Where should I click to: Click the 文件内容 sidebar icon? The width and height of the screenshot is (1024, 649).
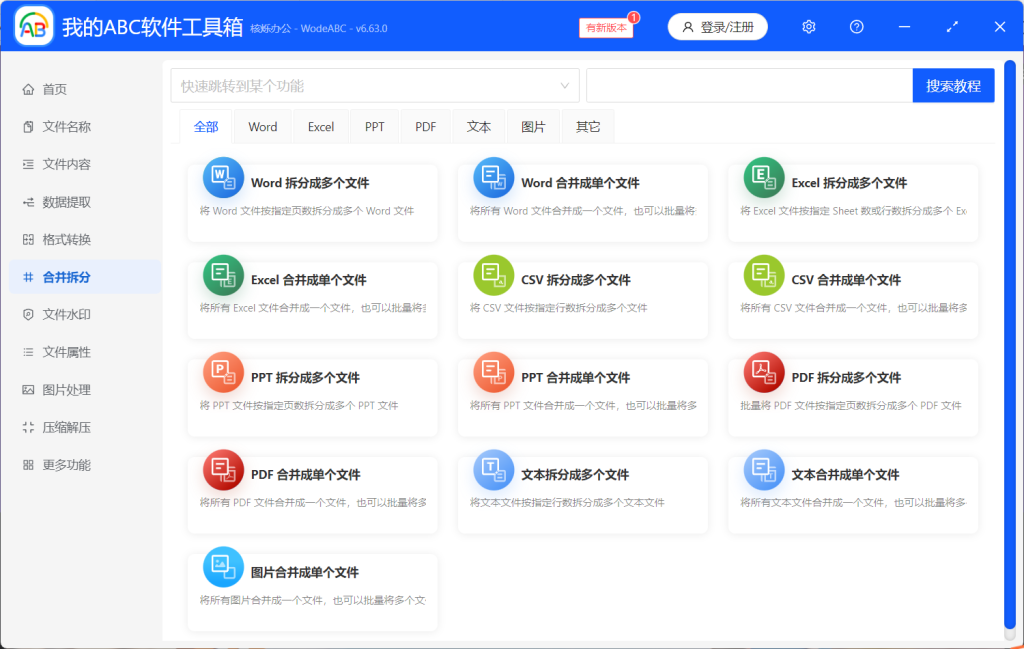(28, 165)
